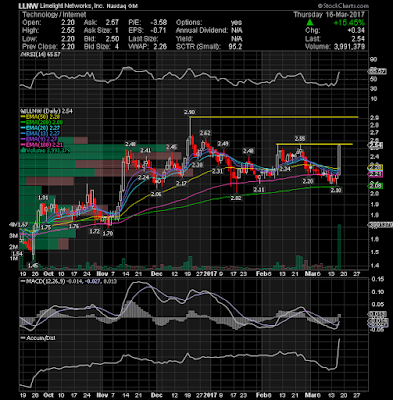Select the purple 'EMA(9) 2.27' legend entry
Screen dimensions: 393x400
coord(39,139)
